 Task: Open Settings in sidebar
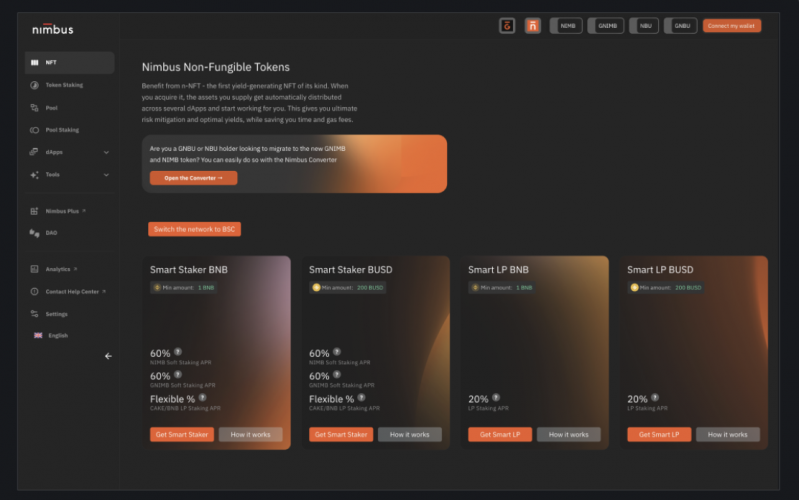pyautogui.click(x=57, y=314)
